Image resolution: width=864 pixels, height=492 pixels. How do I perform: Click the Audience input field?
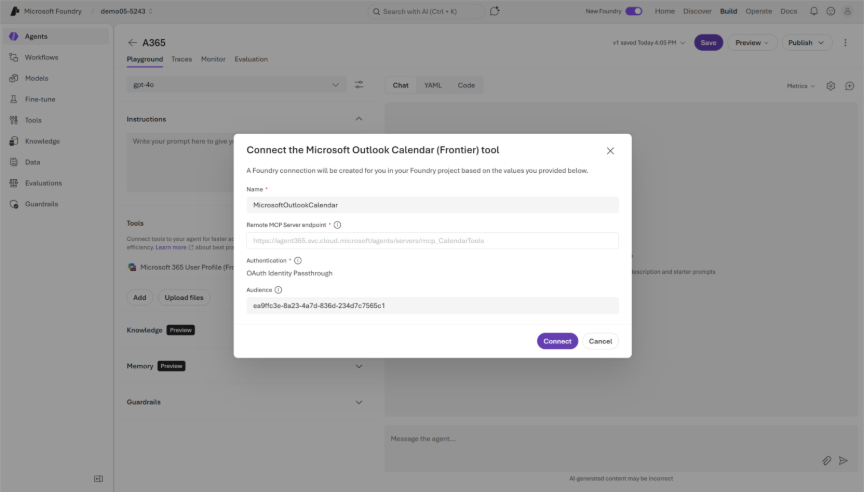[x=433, y=306]
